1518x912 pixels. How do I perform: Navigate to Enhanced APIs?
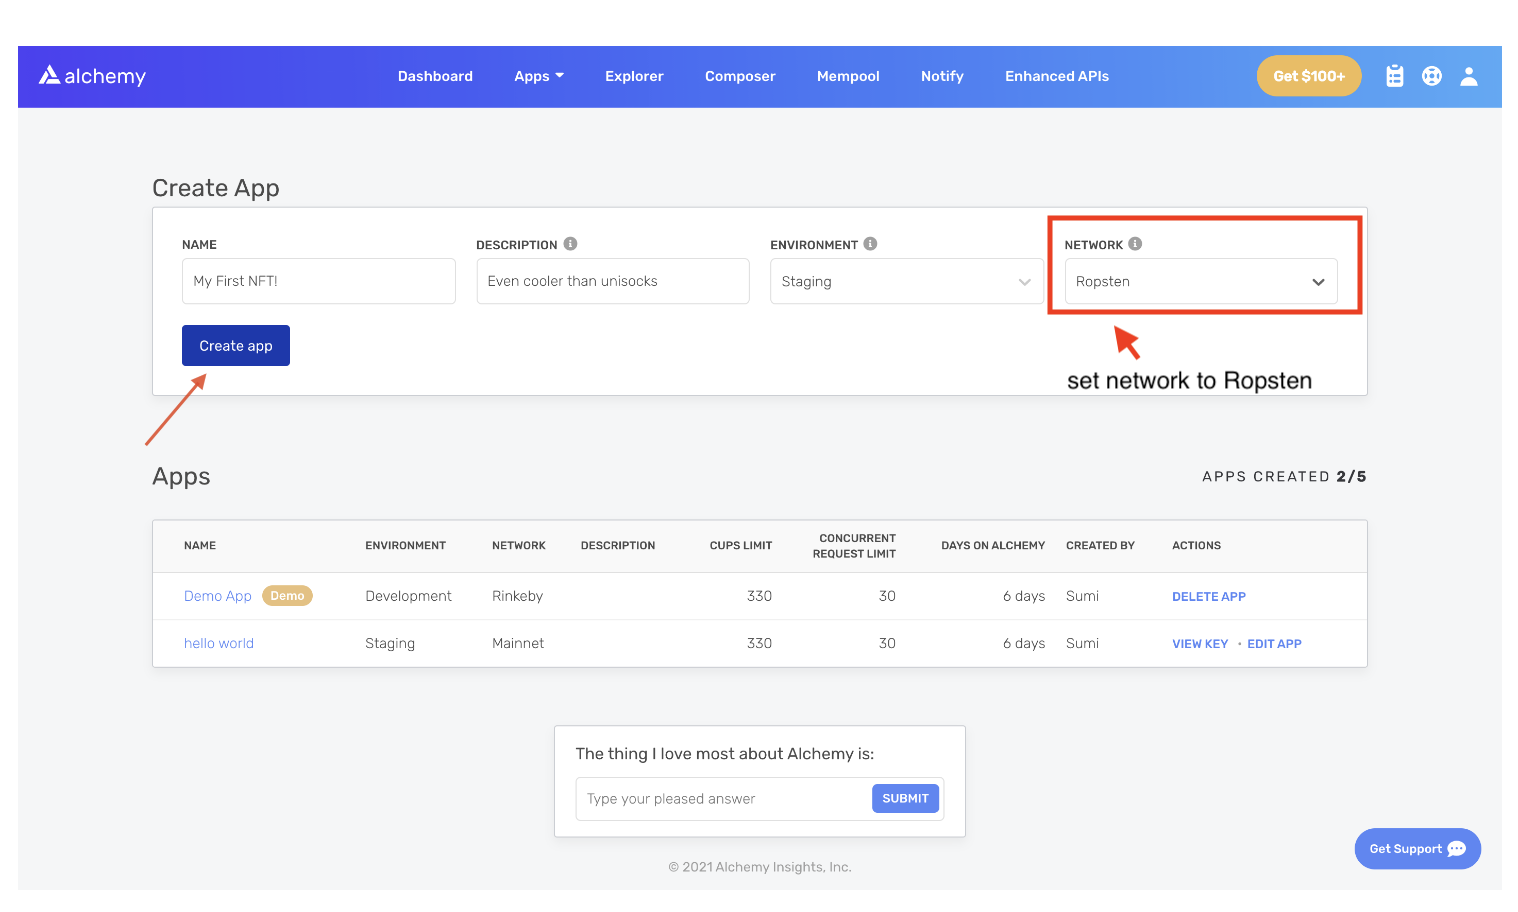tap(1056, 76)
